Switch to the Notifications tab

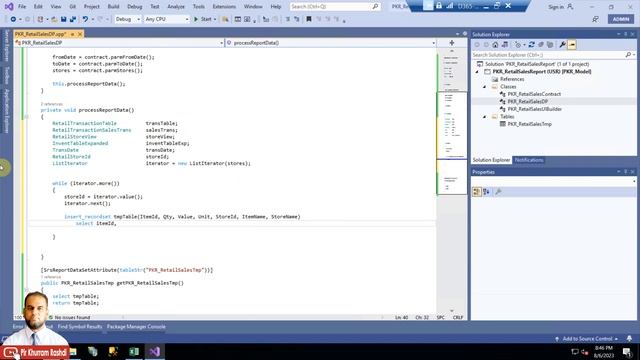[x=529, y=160]
